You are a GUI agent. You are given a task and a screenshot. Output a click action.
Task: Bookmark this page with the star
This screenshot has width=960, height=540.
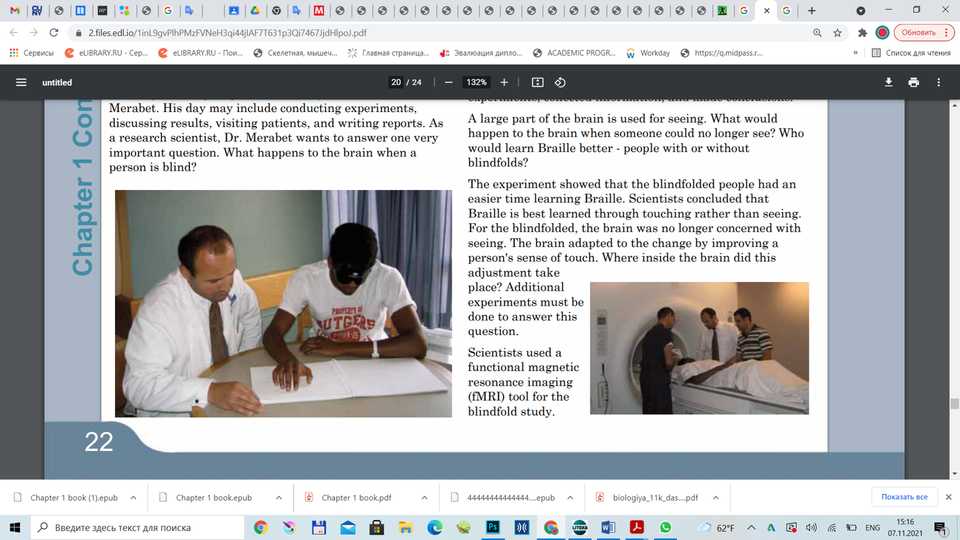tap(838, 32)
